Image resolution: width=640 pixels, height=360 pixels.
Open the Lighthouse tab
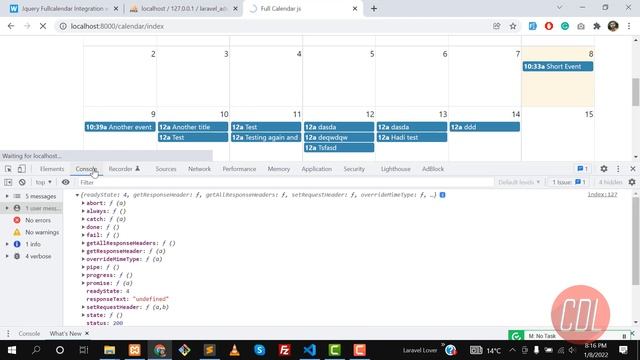[x=396, y=169]
